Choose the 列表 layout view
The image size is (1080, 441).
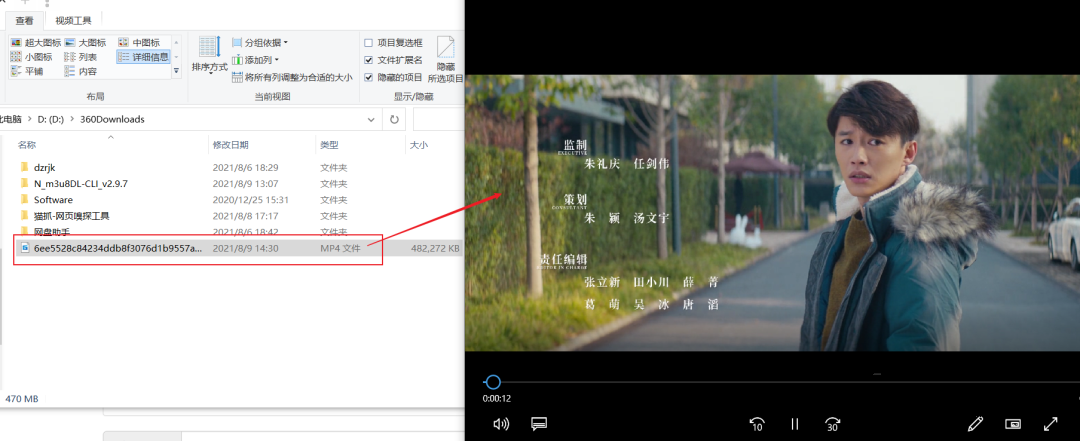tap(81, 57)
